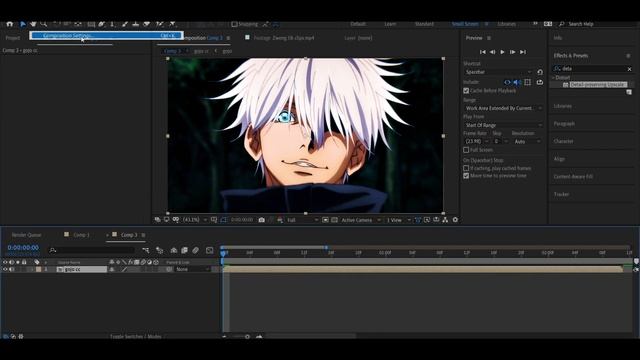The image size is (640, 360).
Task: Jump to first frame in Preview panel
Action: [483, 52]
